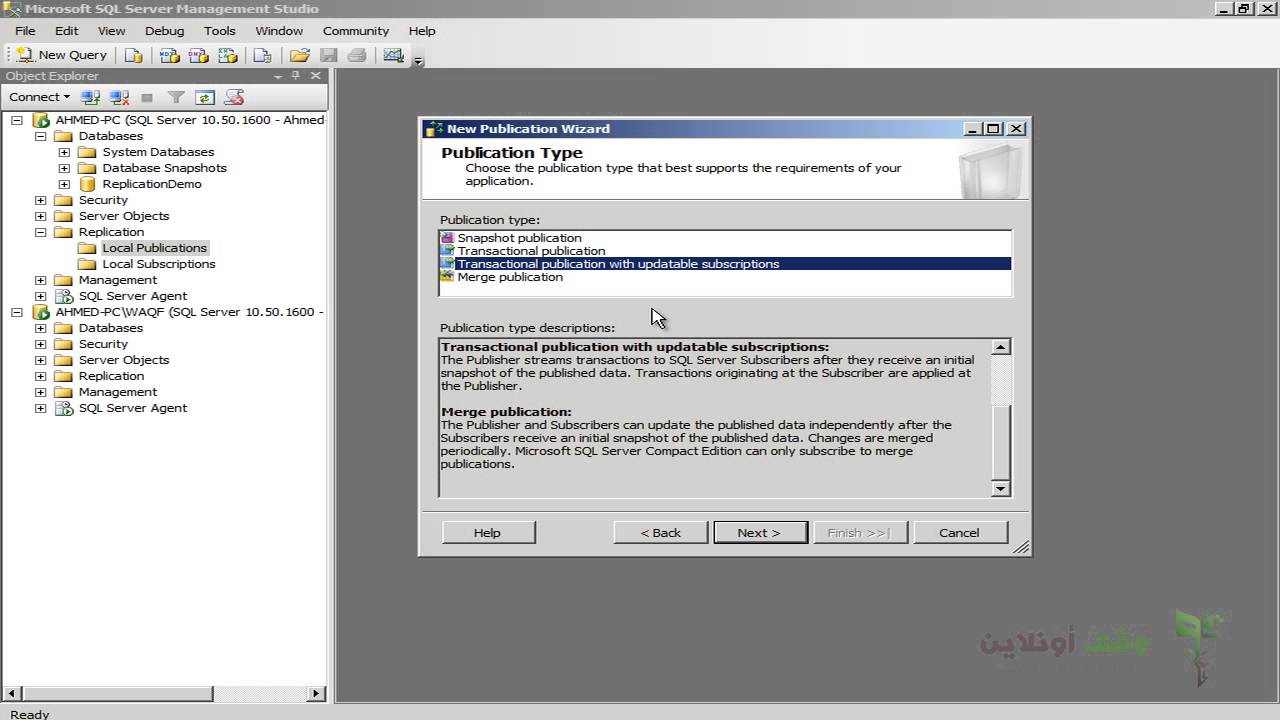Click description box scroll down arrow
Image resolution: width=1280 pixels, height=720 pixels.
point(1001,488)
